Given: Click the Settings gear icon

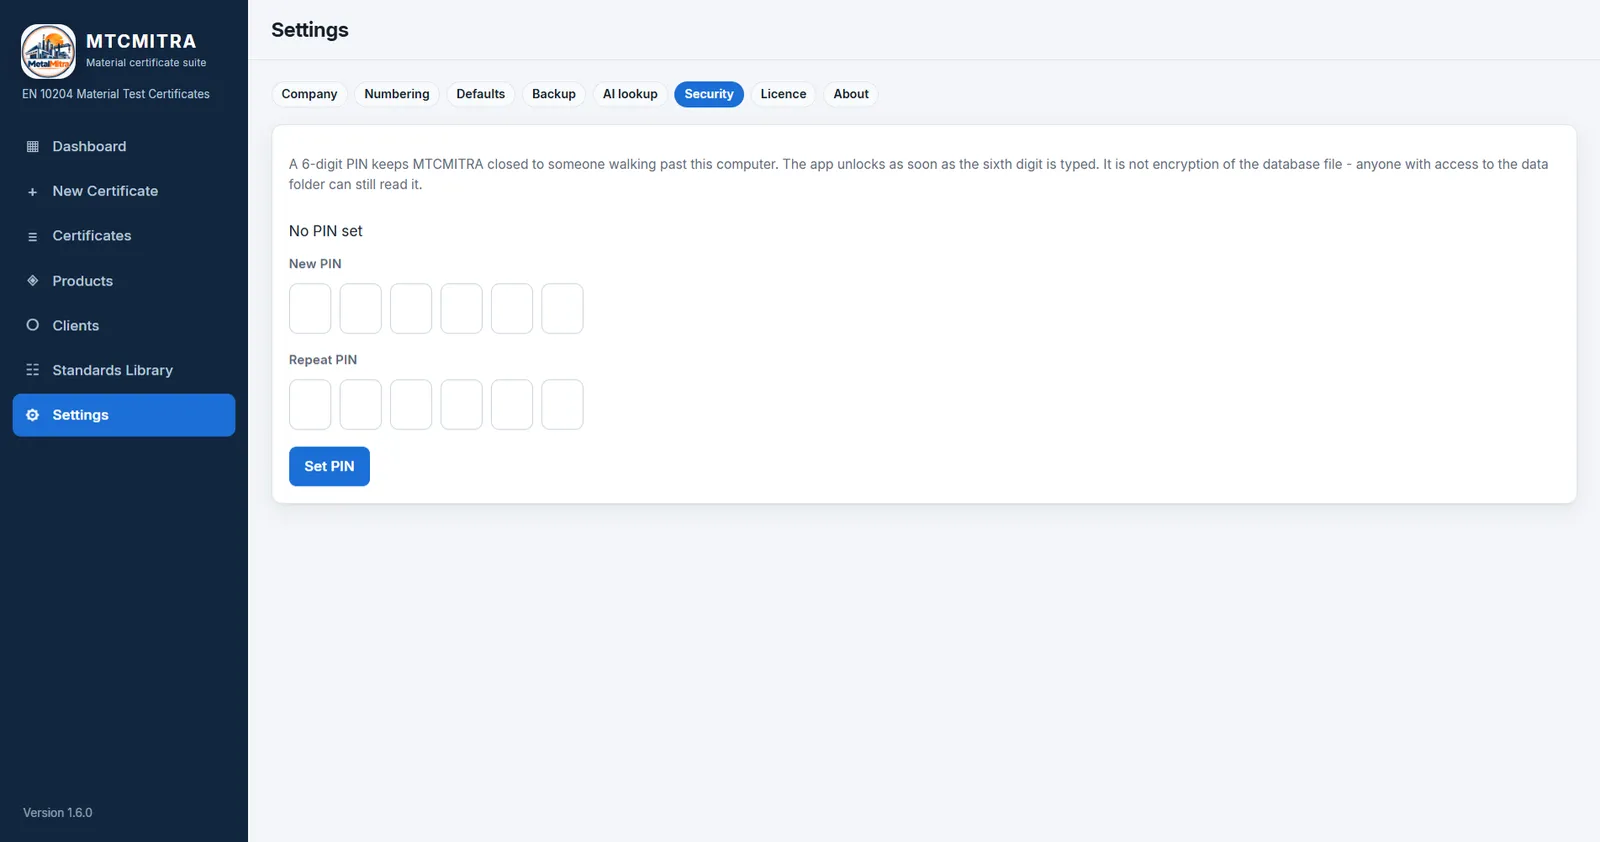Looking at the screenshot, I should coord(32,415).
